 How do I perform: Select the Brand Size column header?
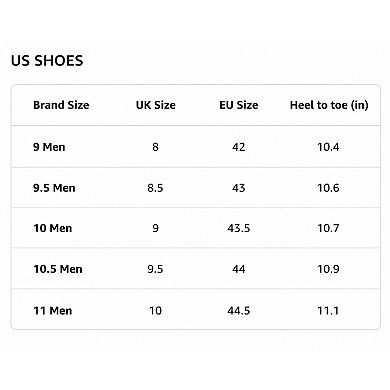[61, 105]
